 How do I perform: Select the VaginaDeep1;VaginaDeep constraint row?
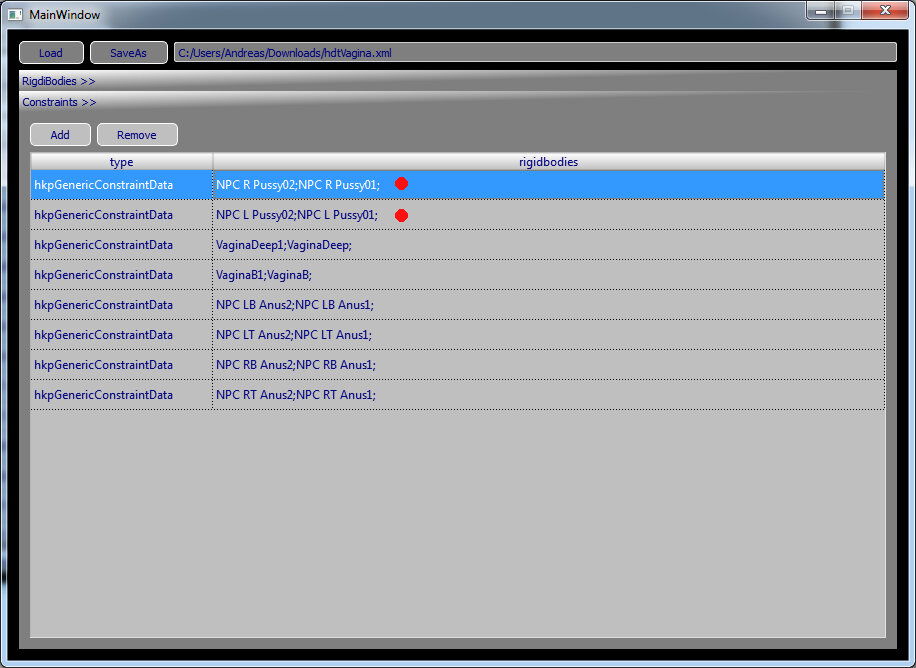pyautogui.click(x=284, y=245)
